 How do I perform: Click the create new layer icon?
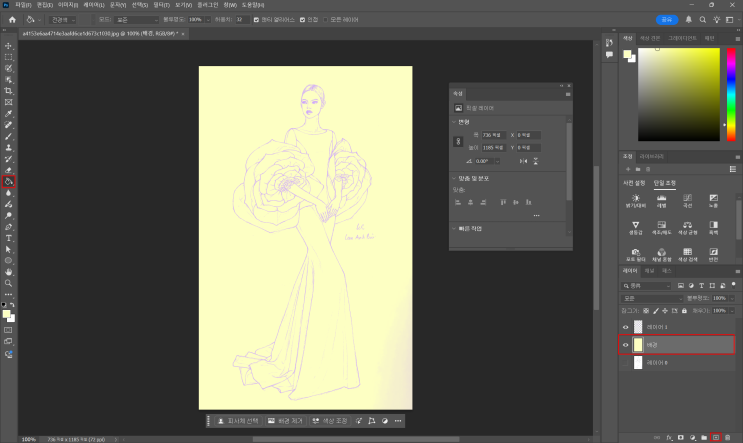pyautogui.click(x=715, y=437)
